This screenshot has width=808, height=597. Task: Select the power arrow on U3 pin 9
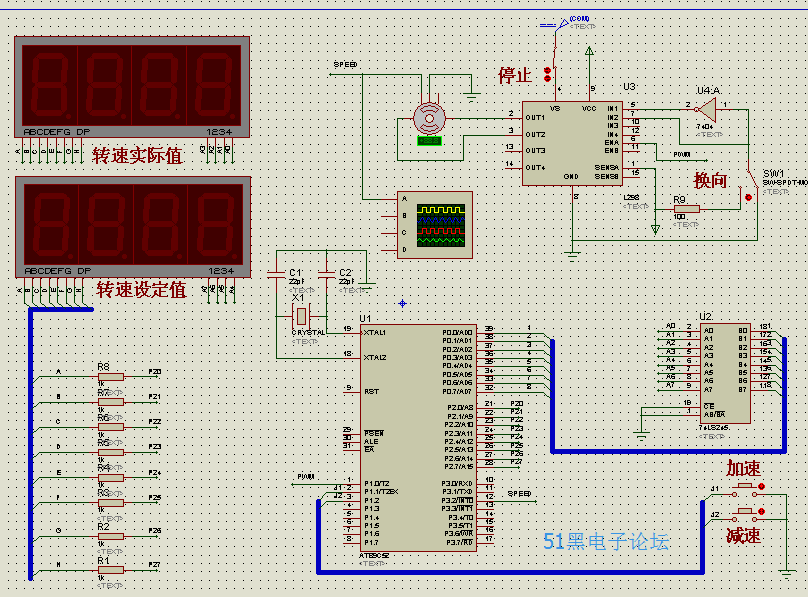pyautogui.click(x=590, y=51)
